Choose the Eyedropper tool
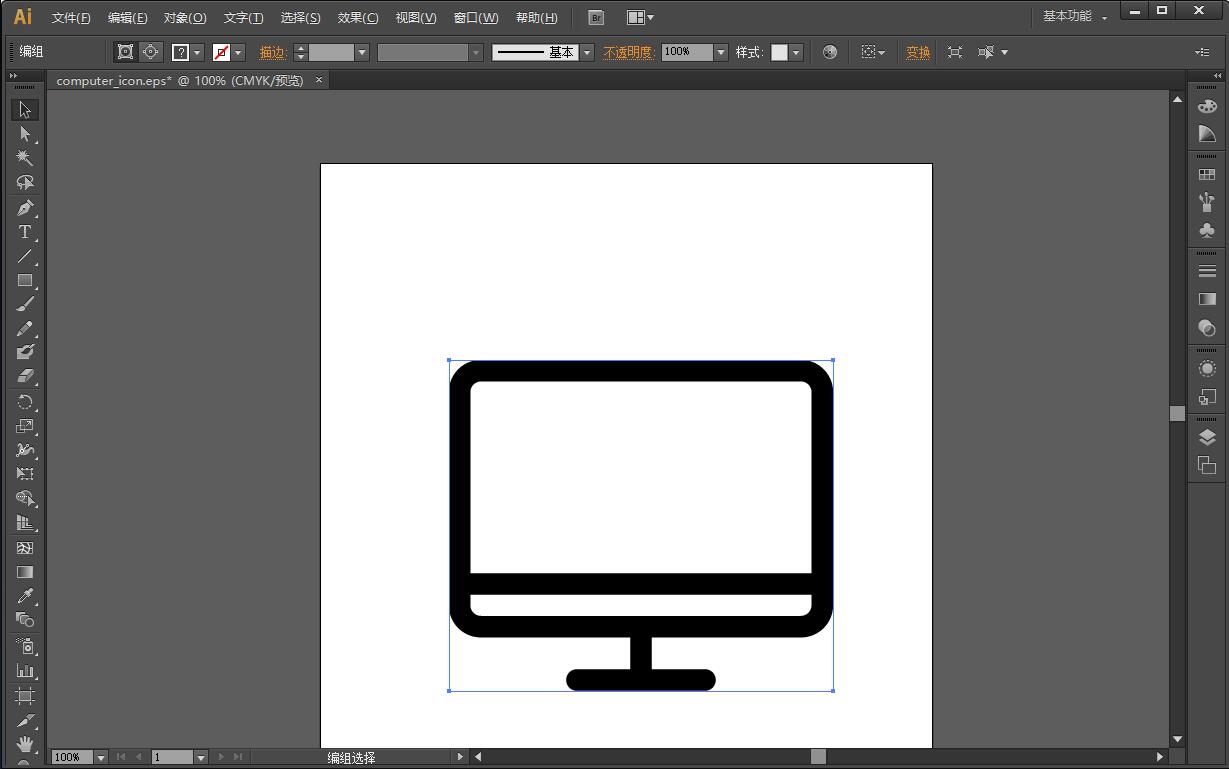 tap(25, 596)
